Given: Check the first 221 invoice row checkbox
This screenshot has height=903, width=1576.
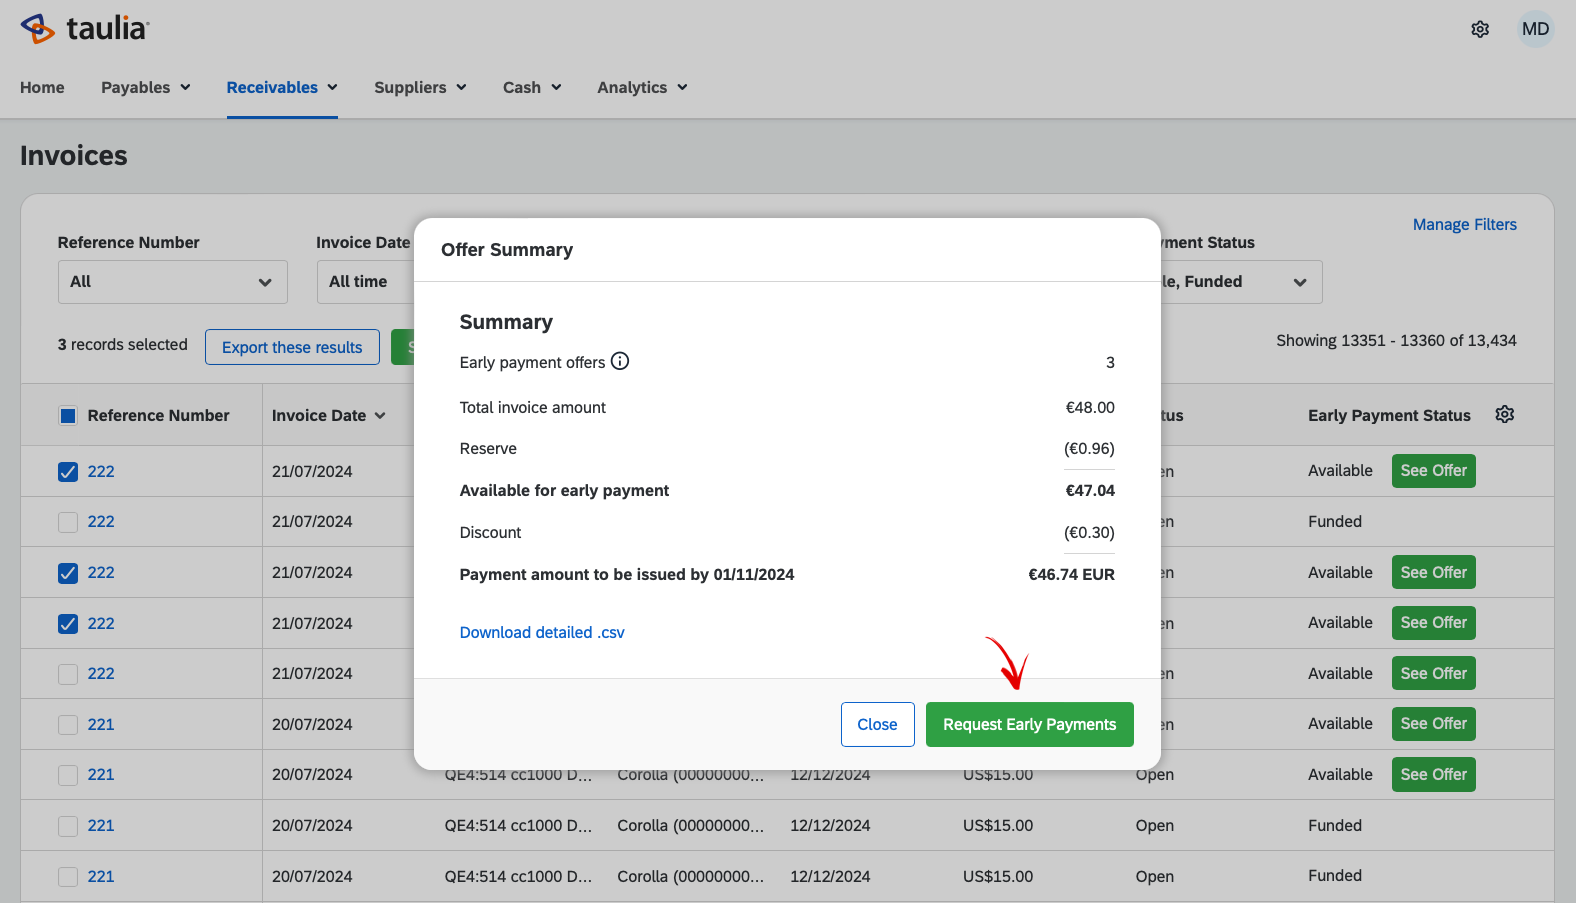Looking at the screenshot, I should (68, 725).
